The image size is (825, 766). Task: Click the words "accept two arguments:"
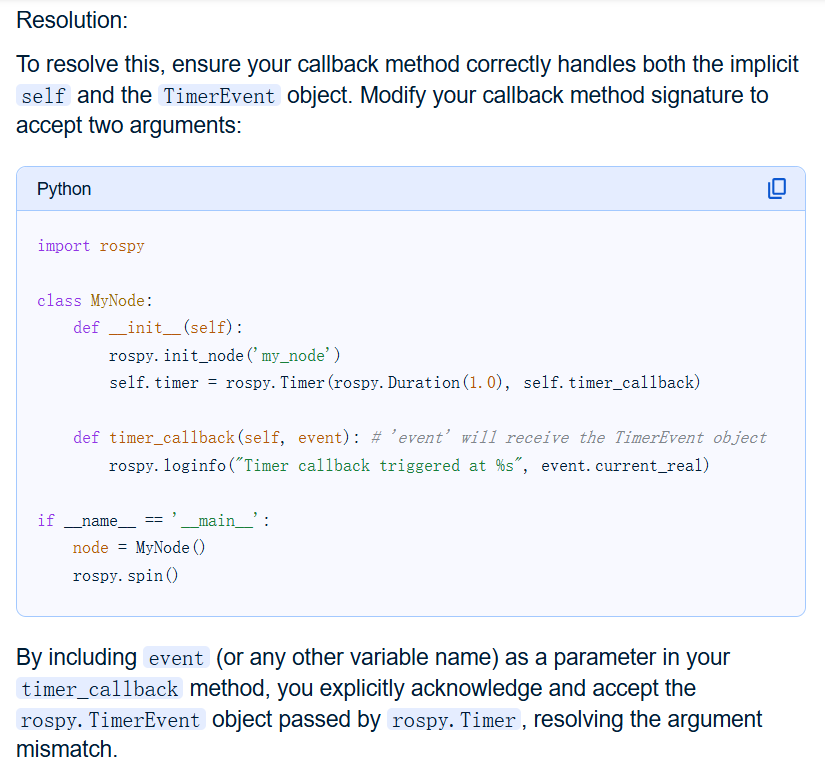[x=129, y=126]
